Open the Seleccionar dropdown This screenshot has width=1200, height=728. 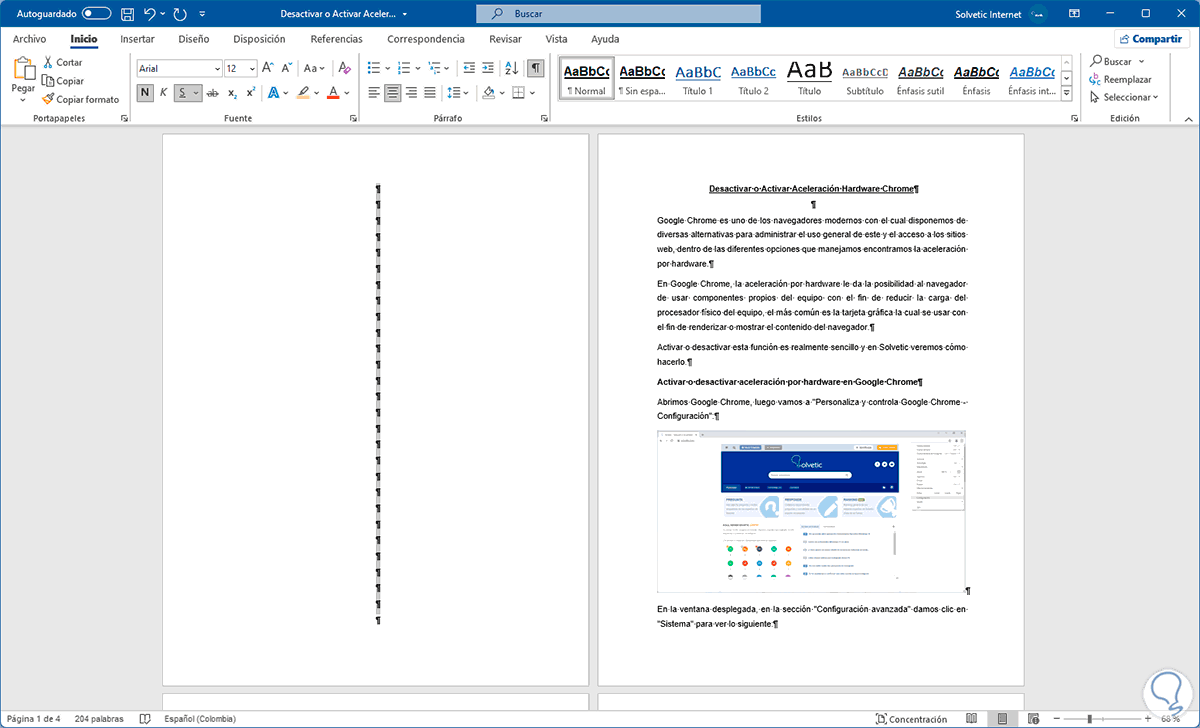point(1124,97)
